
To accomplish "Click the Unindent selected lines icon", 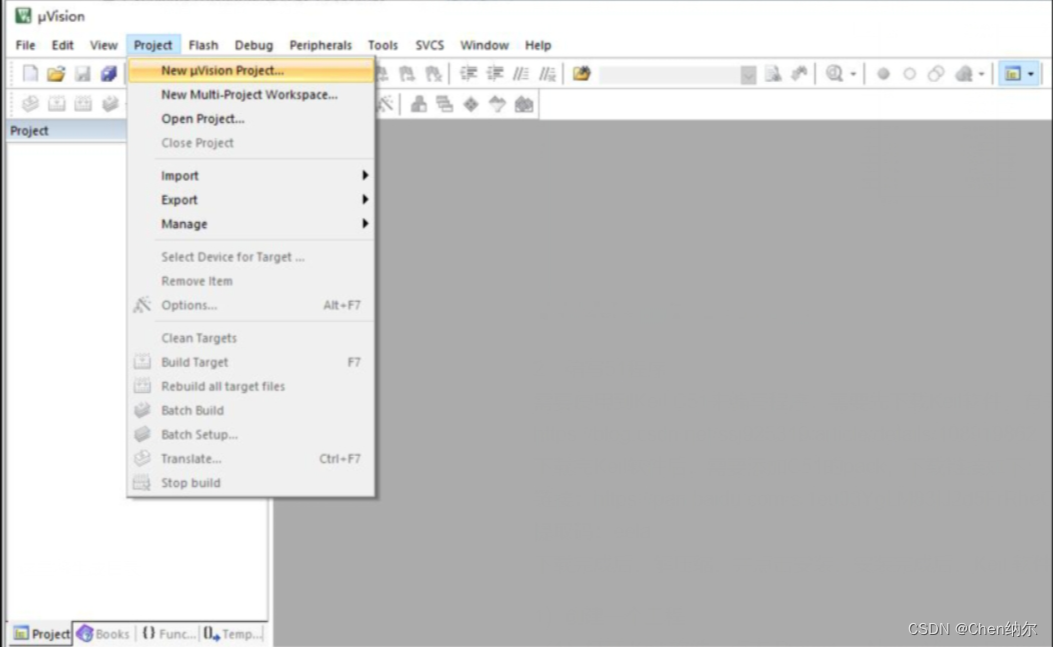I will [495, 73].
